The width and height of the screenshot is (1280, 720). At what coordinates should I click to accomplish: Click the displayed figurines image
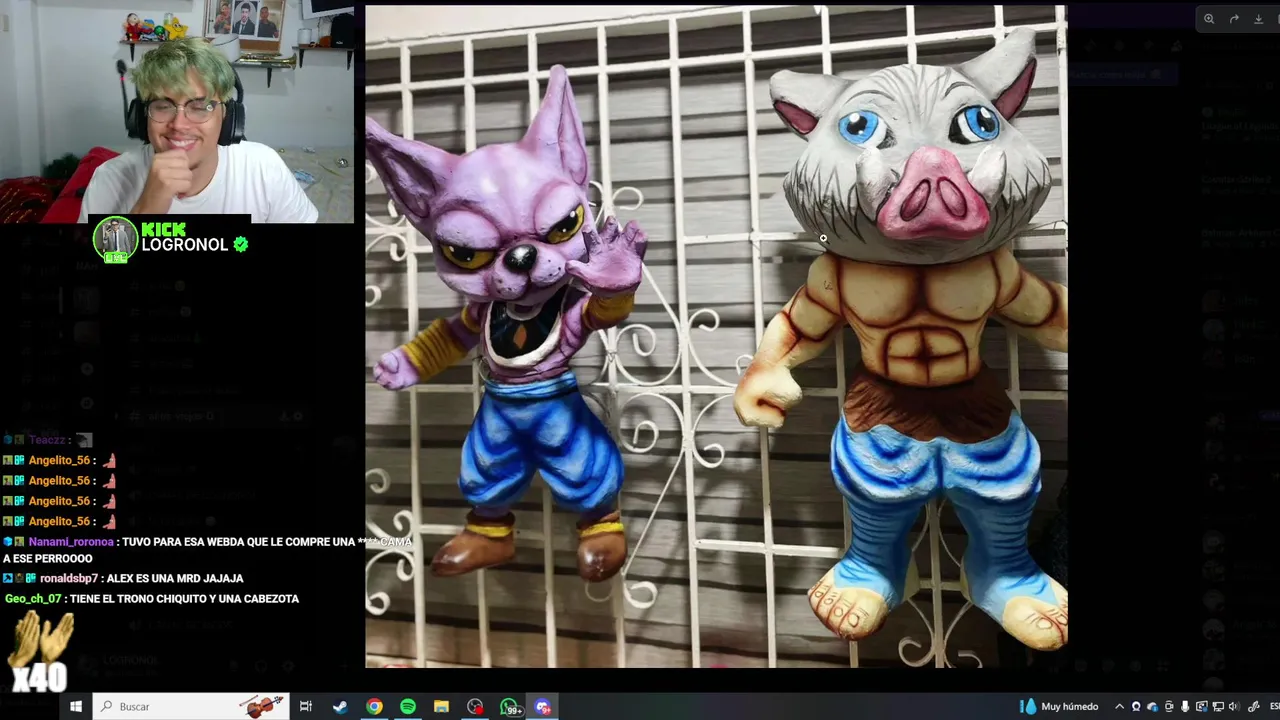click(x=716, y=336)
